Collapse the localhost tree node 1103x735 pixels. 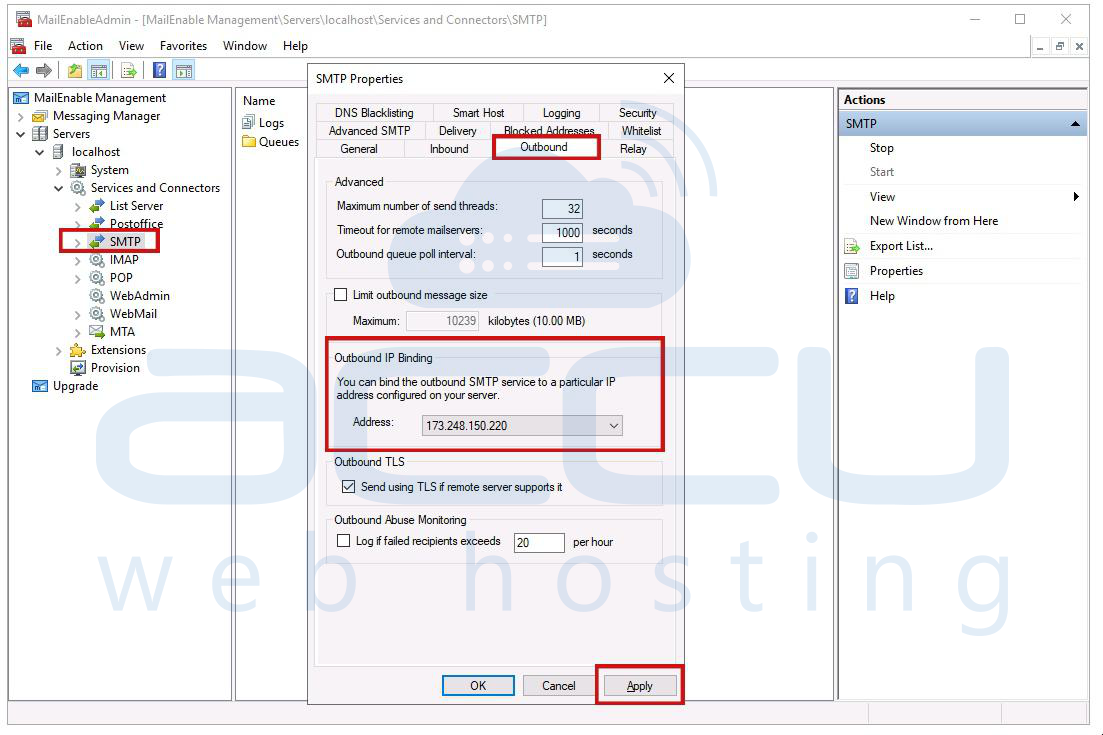39,152
